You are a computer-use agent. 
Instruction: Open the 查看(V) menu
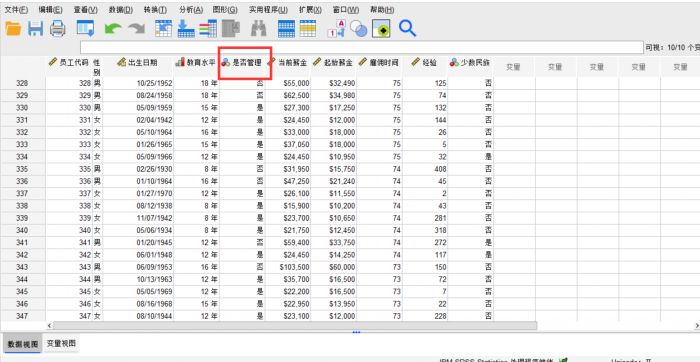[x=86, y=9]
